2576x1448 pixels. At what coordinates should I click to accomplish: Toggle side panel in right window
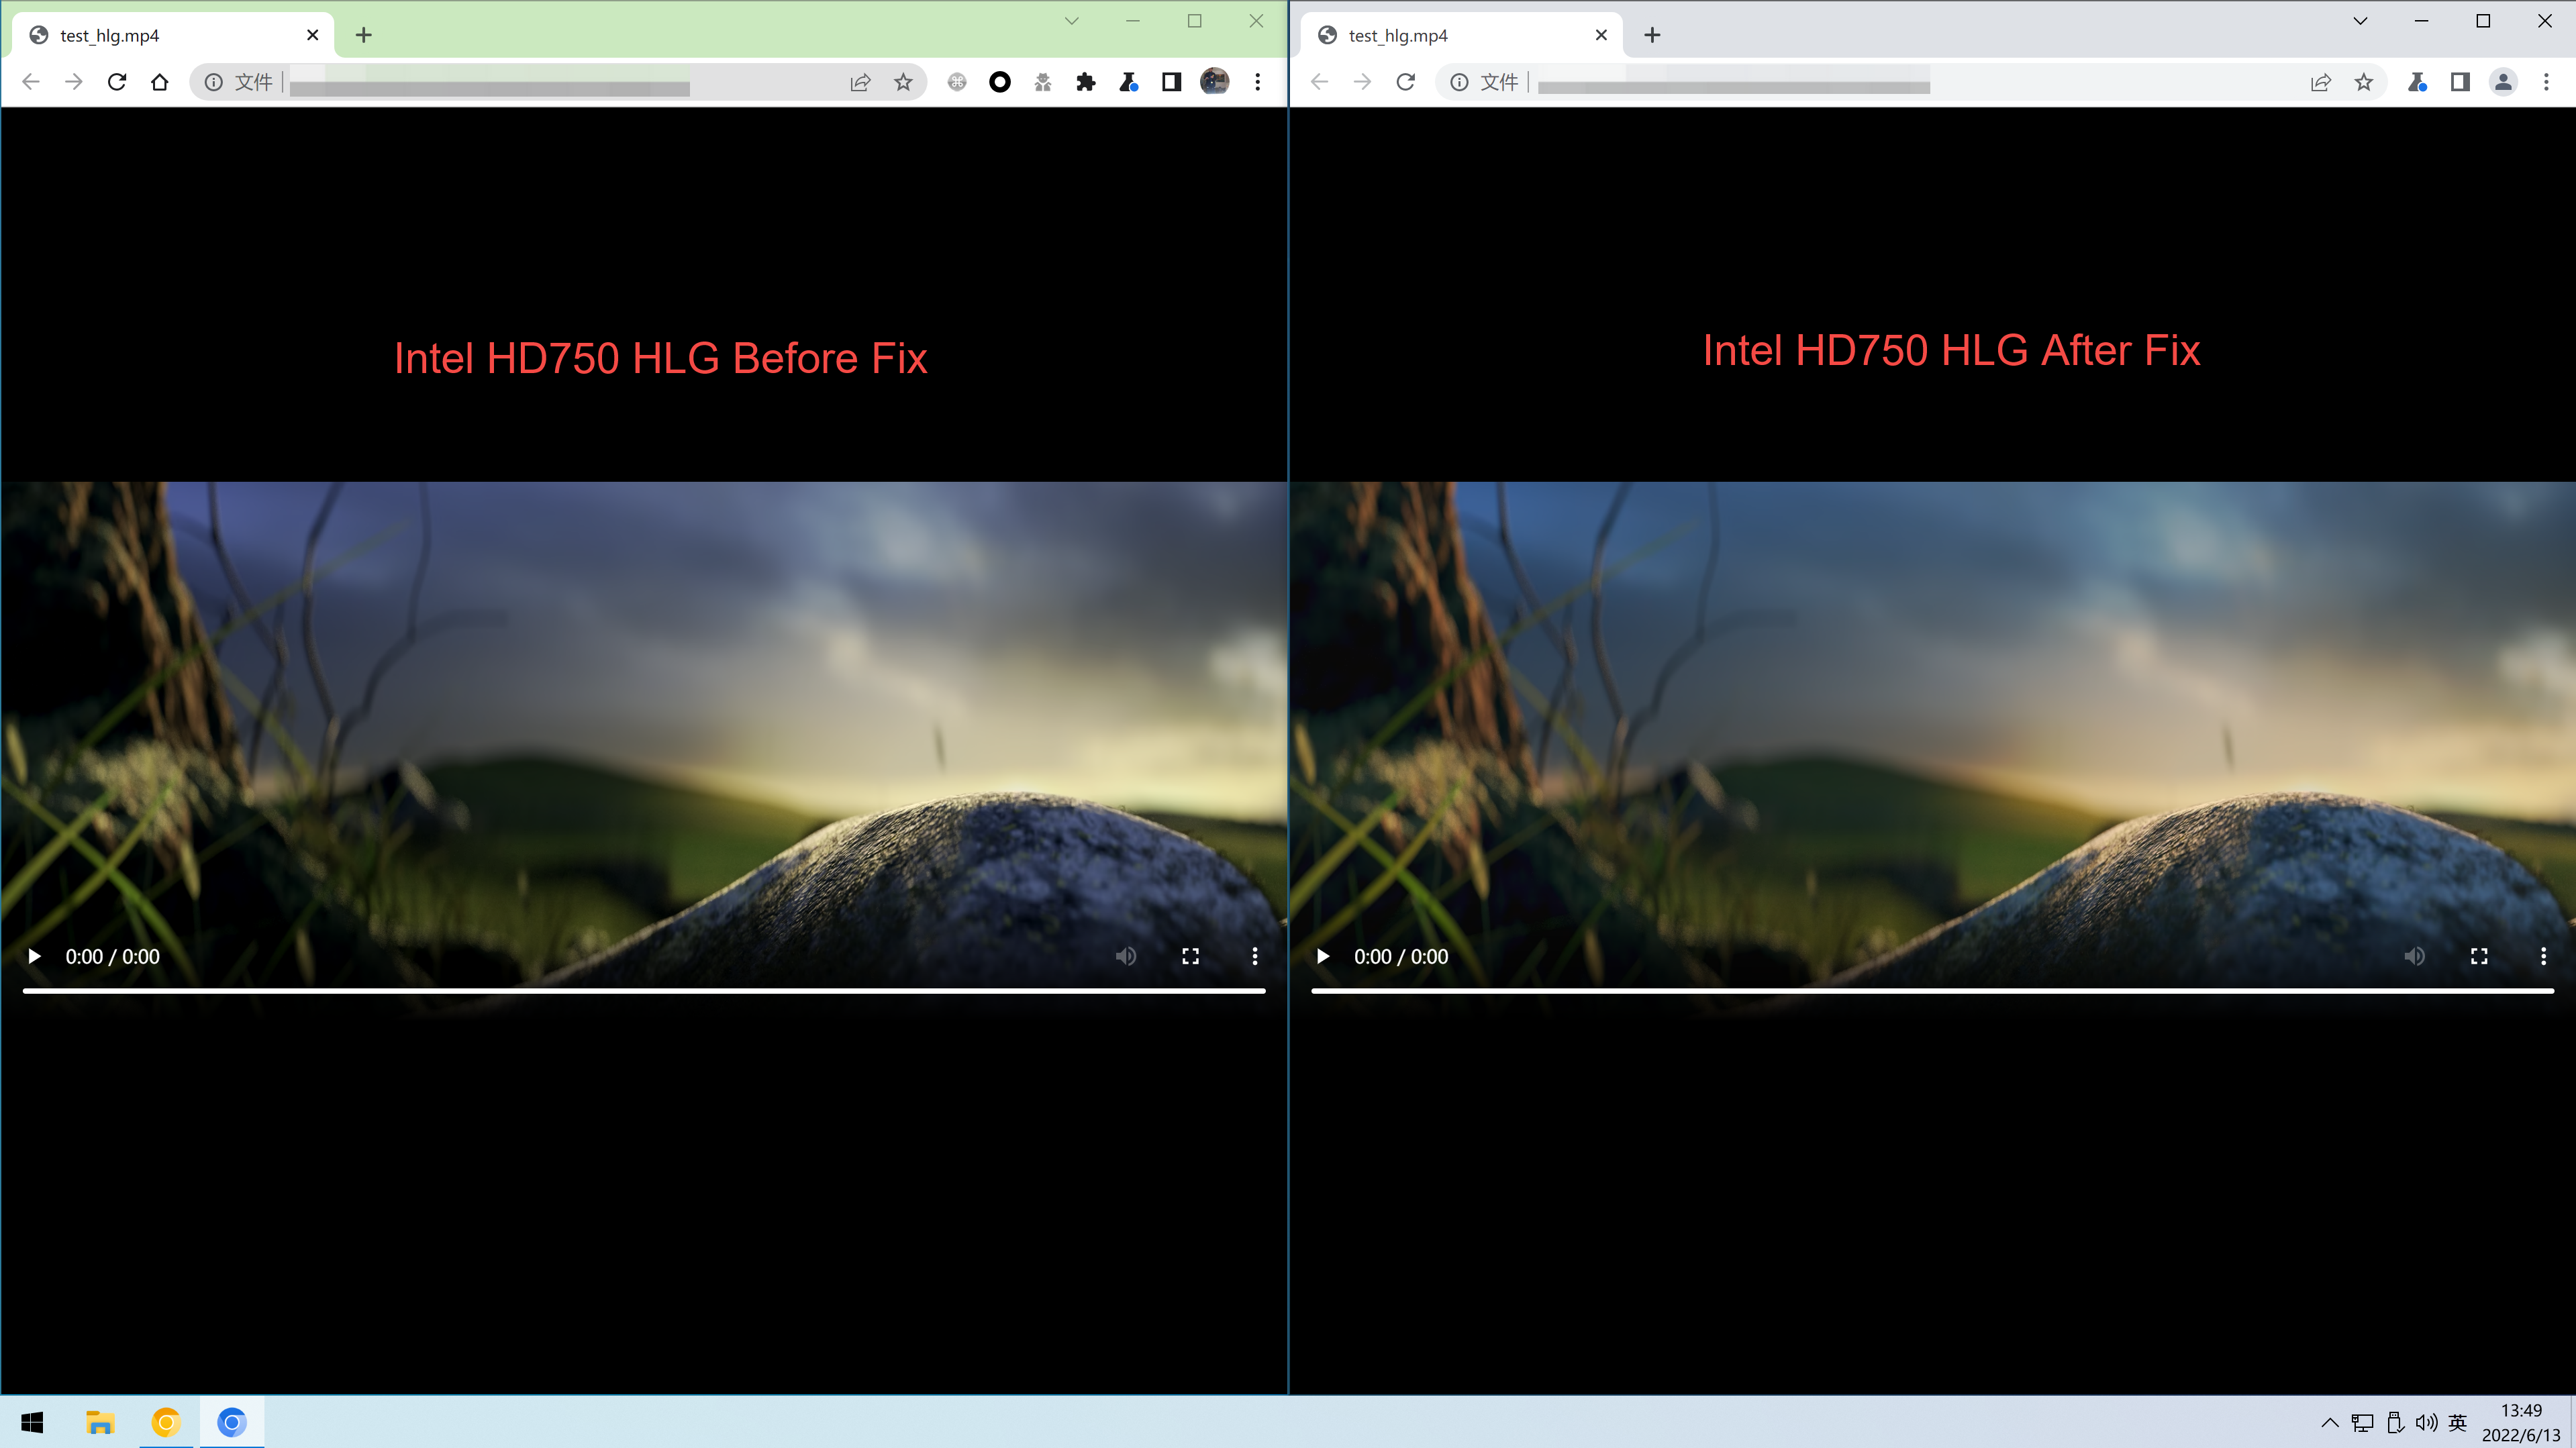2461,82
